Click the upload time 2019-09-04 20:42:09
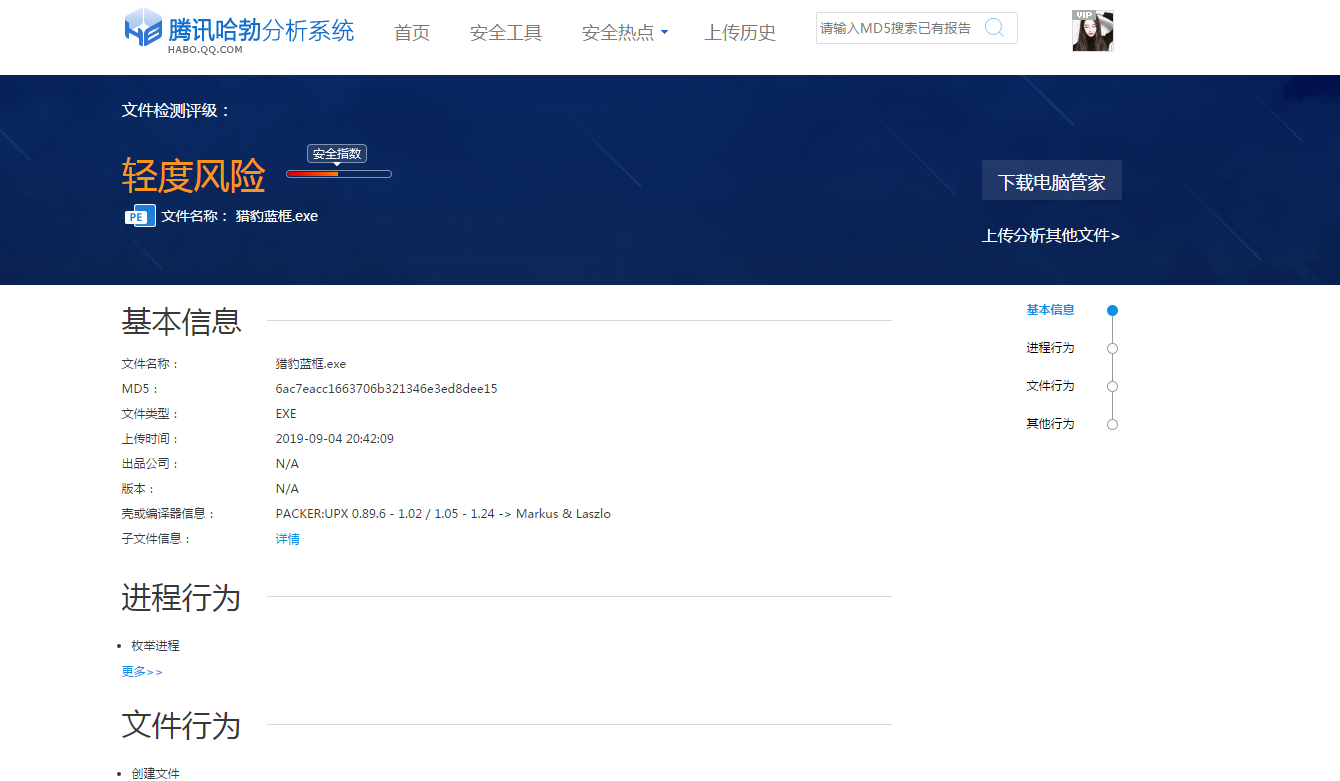Viewport: 1340px width, 781px height. [335, 439]
